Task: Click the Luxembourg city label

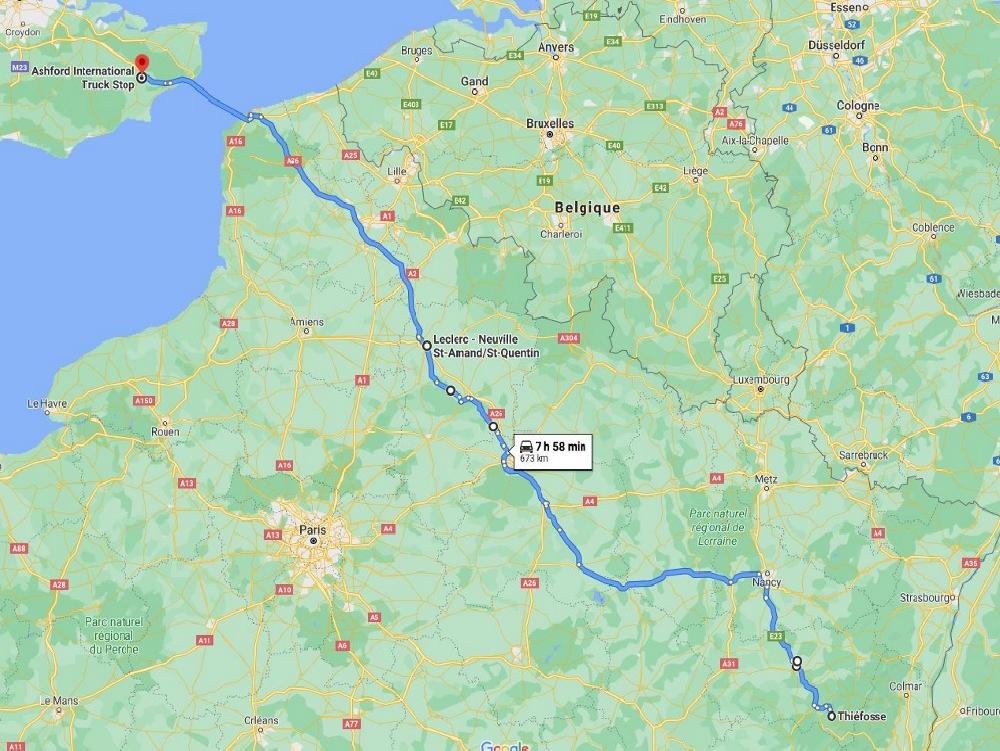Action: pyautogui.click(x=761, y=379)
